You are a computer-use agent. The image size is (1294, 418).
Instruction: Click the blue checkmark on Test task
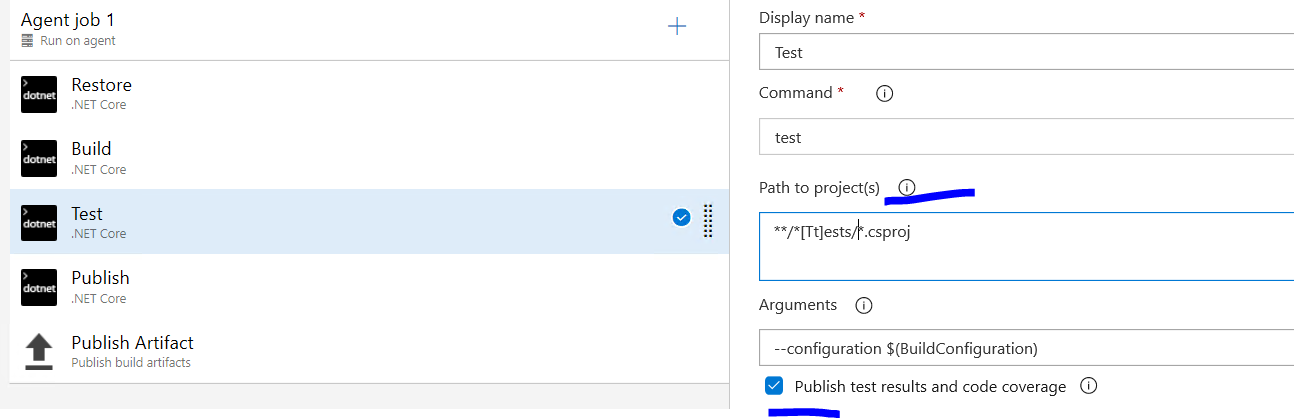click(x=681, y=217)
